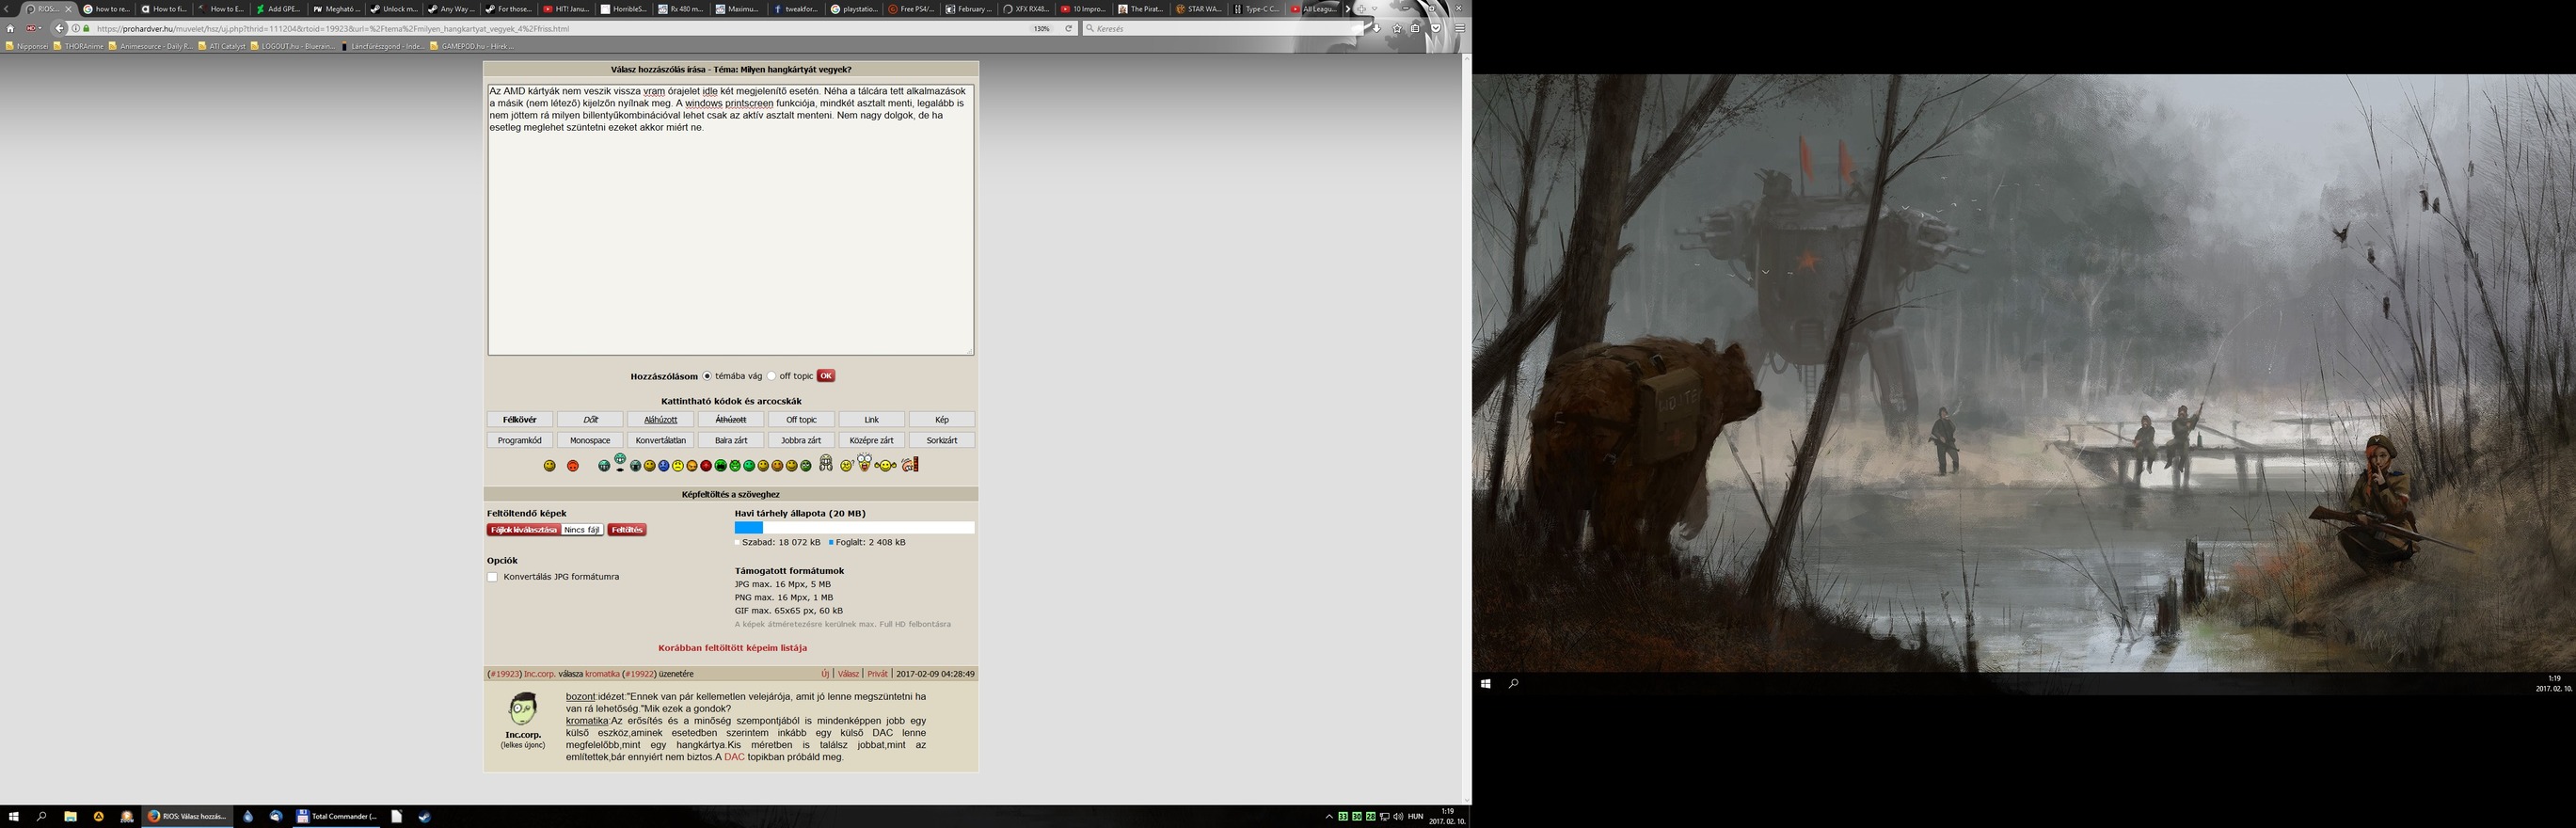The width and height of the screenshot is (2576, 828).
Task: Click the Monospace button
Action: 590,440
